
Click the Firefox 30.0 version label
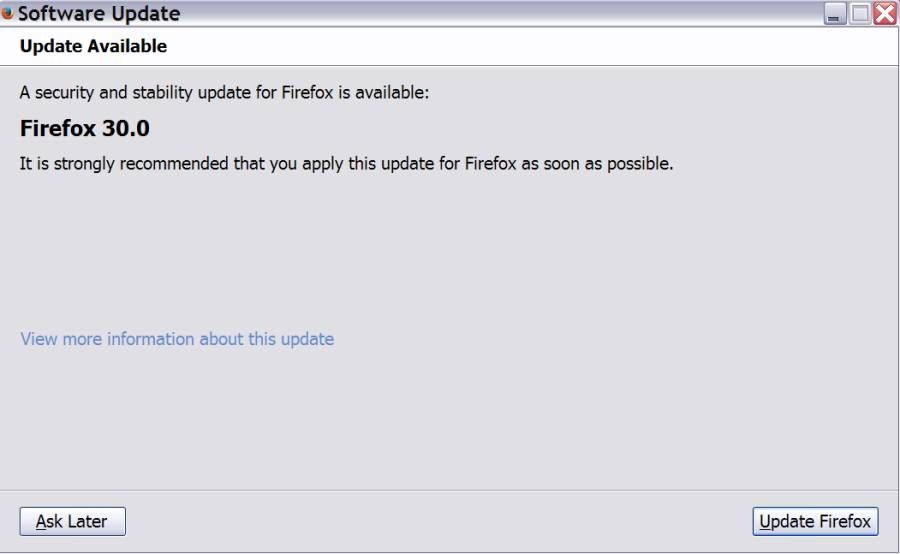tap(84, 128)
